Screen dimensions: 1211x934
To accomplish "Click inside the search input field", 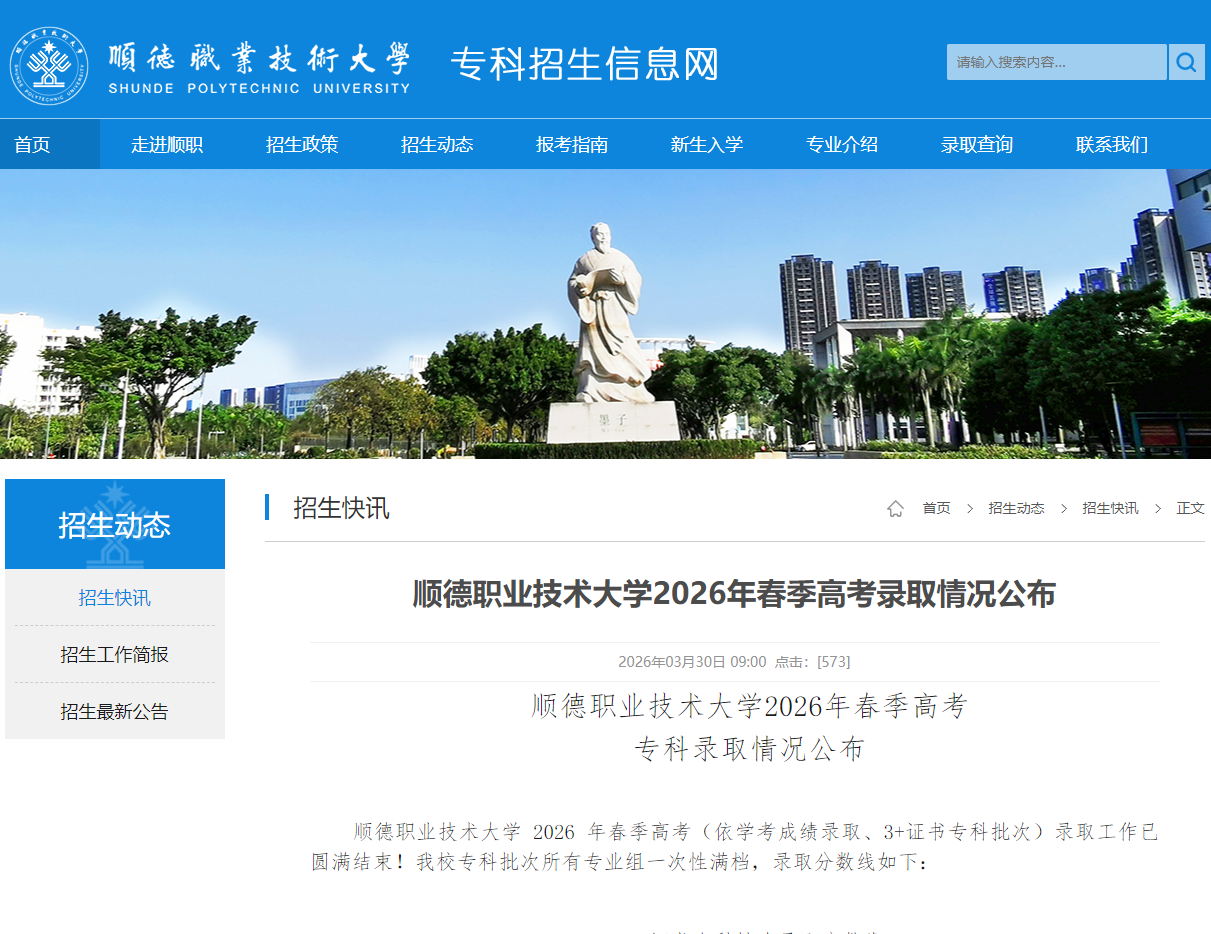I will point(1050,62).
